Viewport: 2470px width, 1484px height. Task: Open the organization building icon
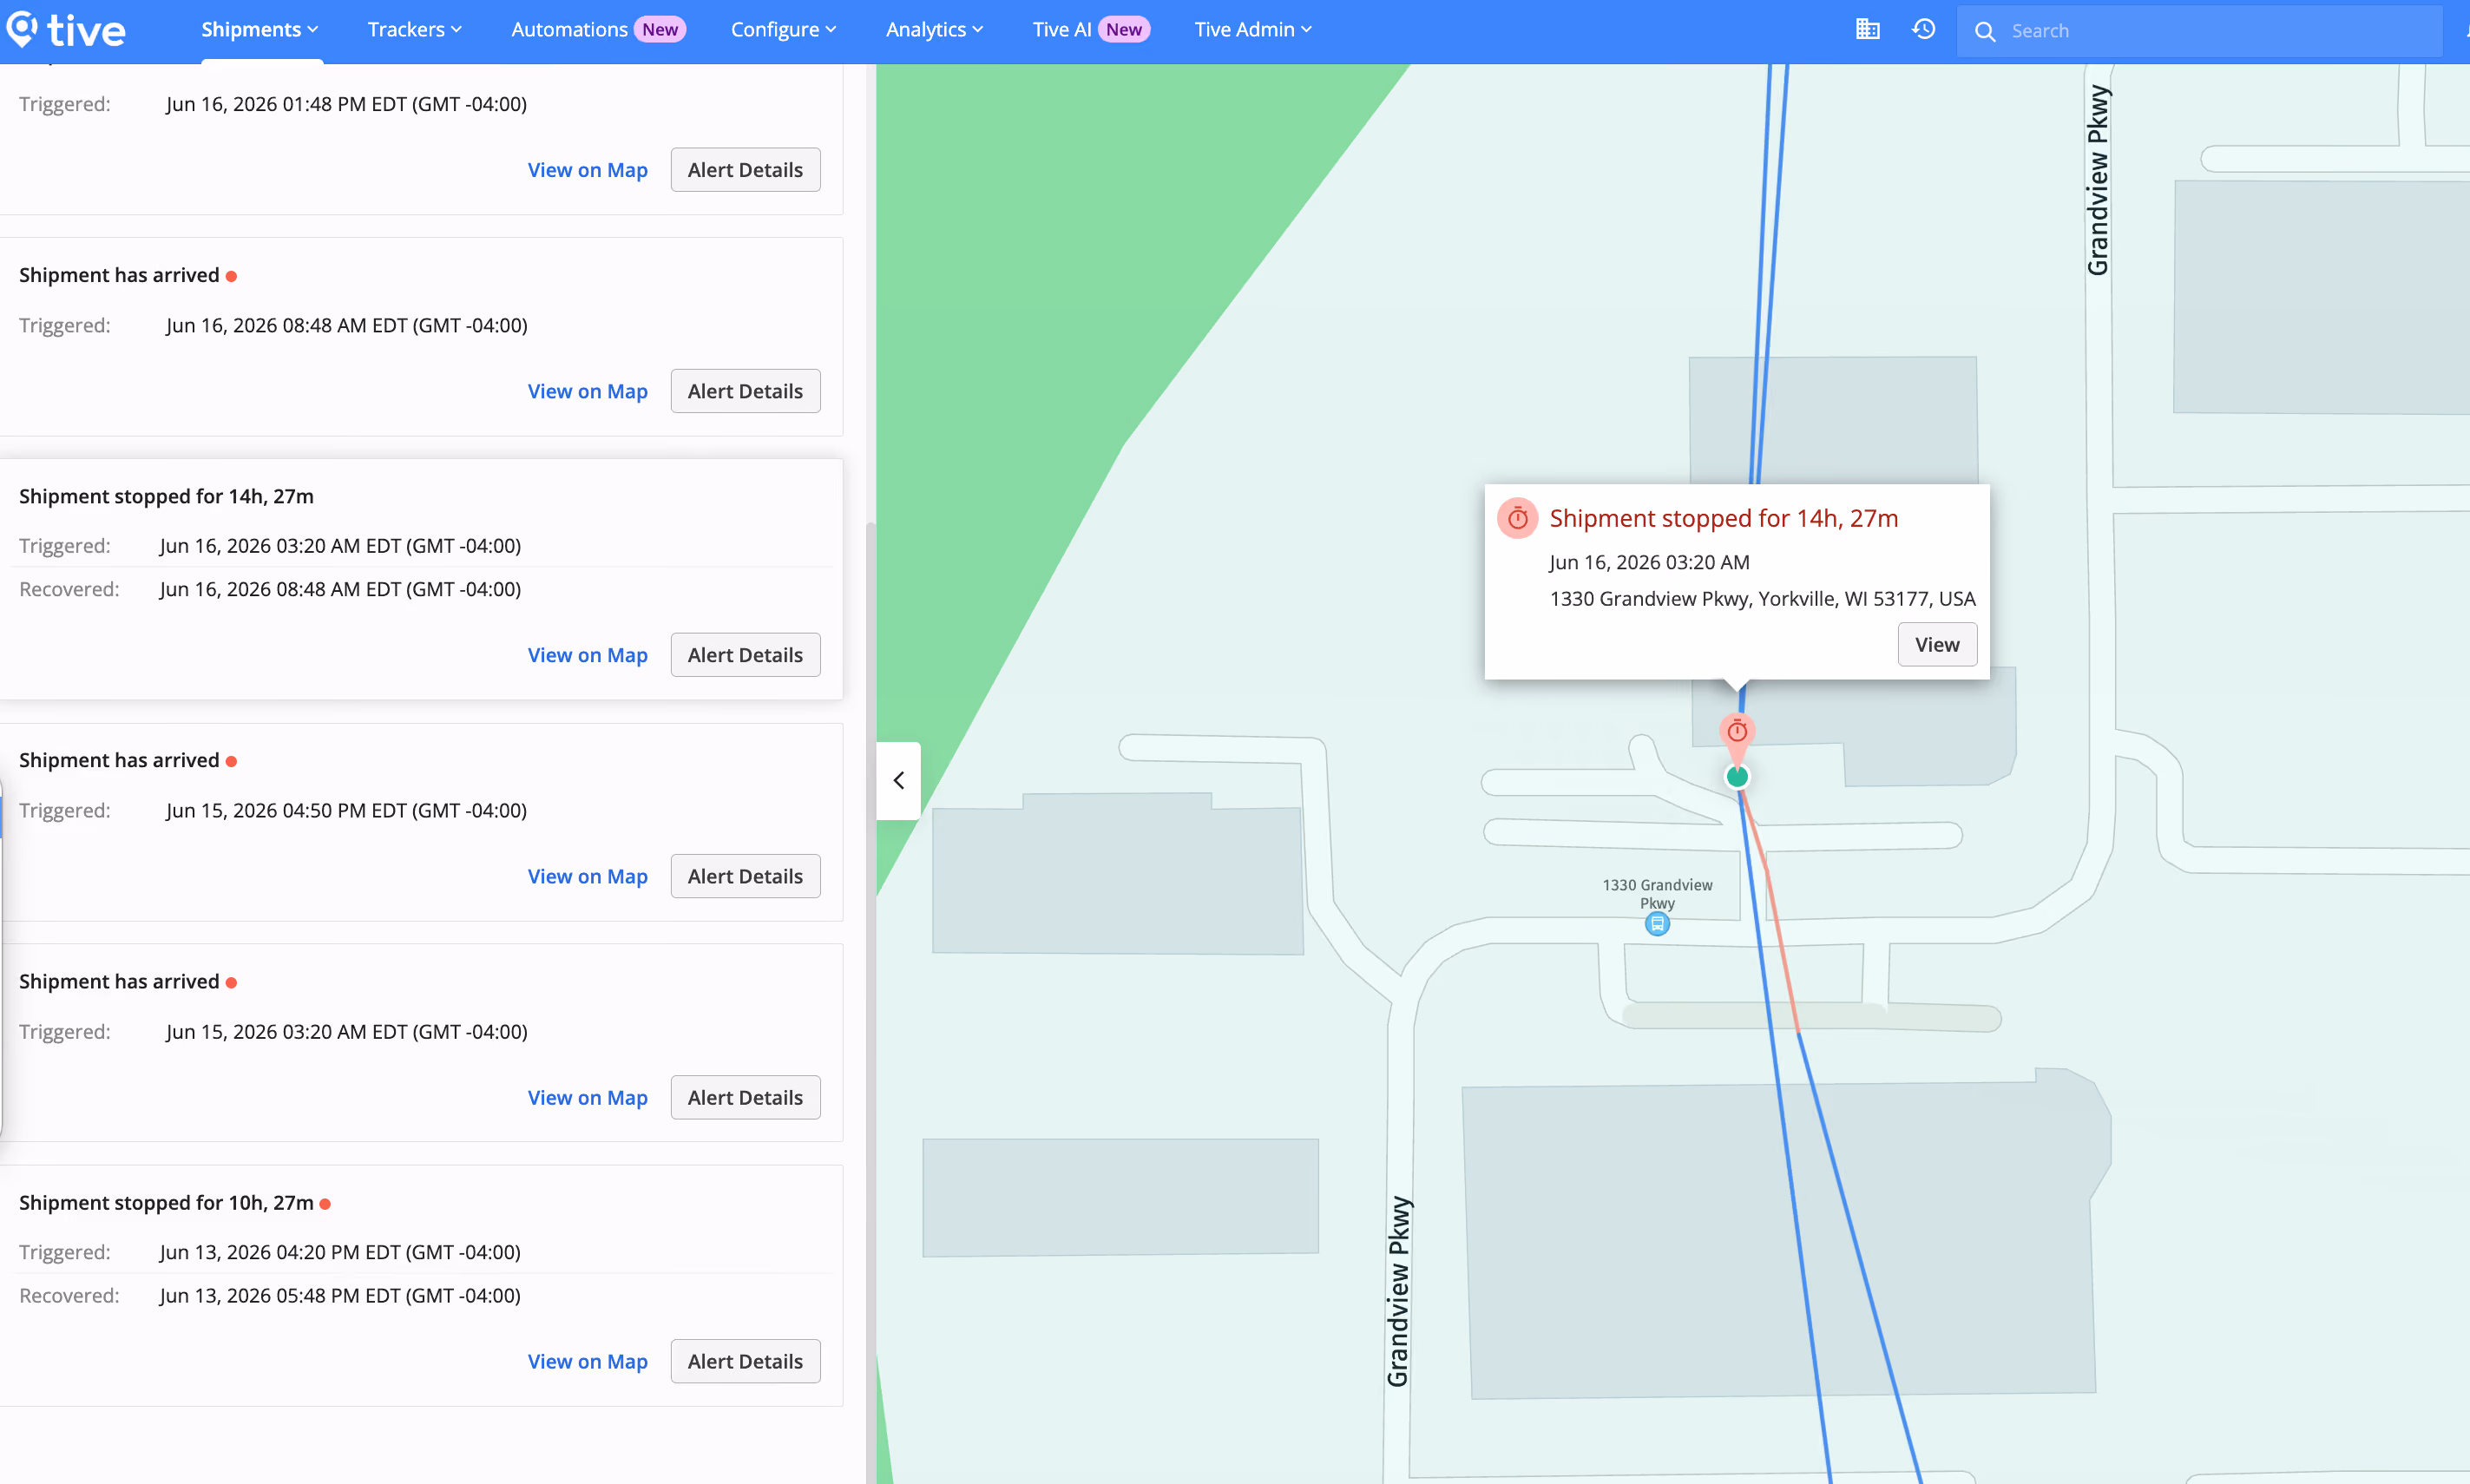click(1867, 30)
